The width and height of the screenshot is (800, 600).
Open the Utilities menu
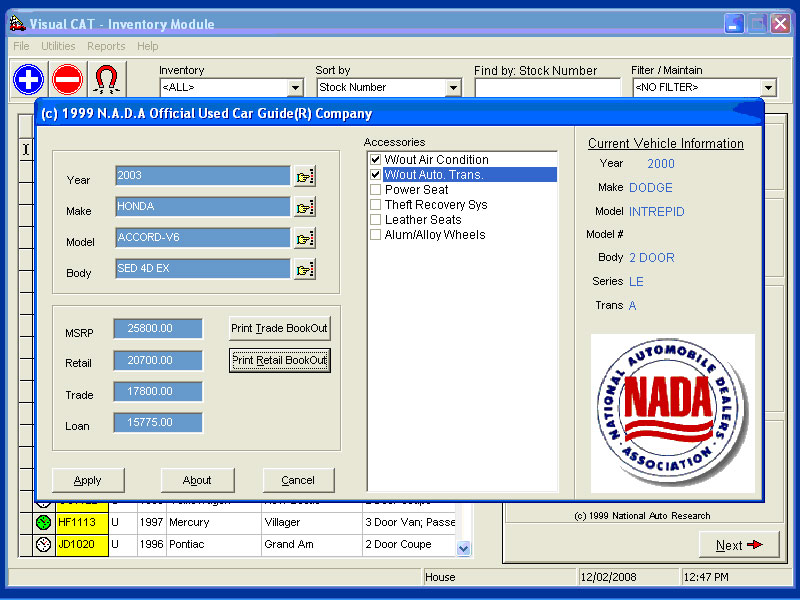[58, 46]
